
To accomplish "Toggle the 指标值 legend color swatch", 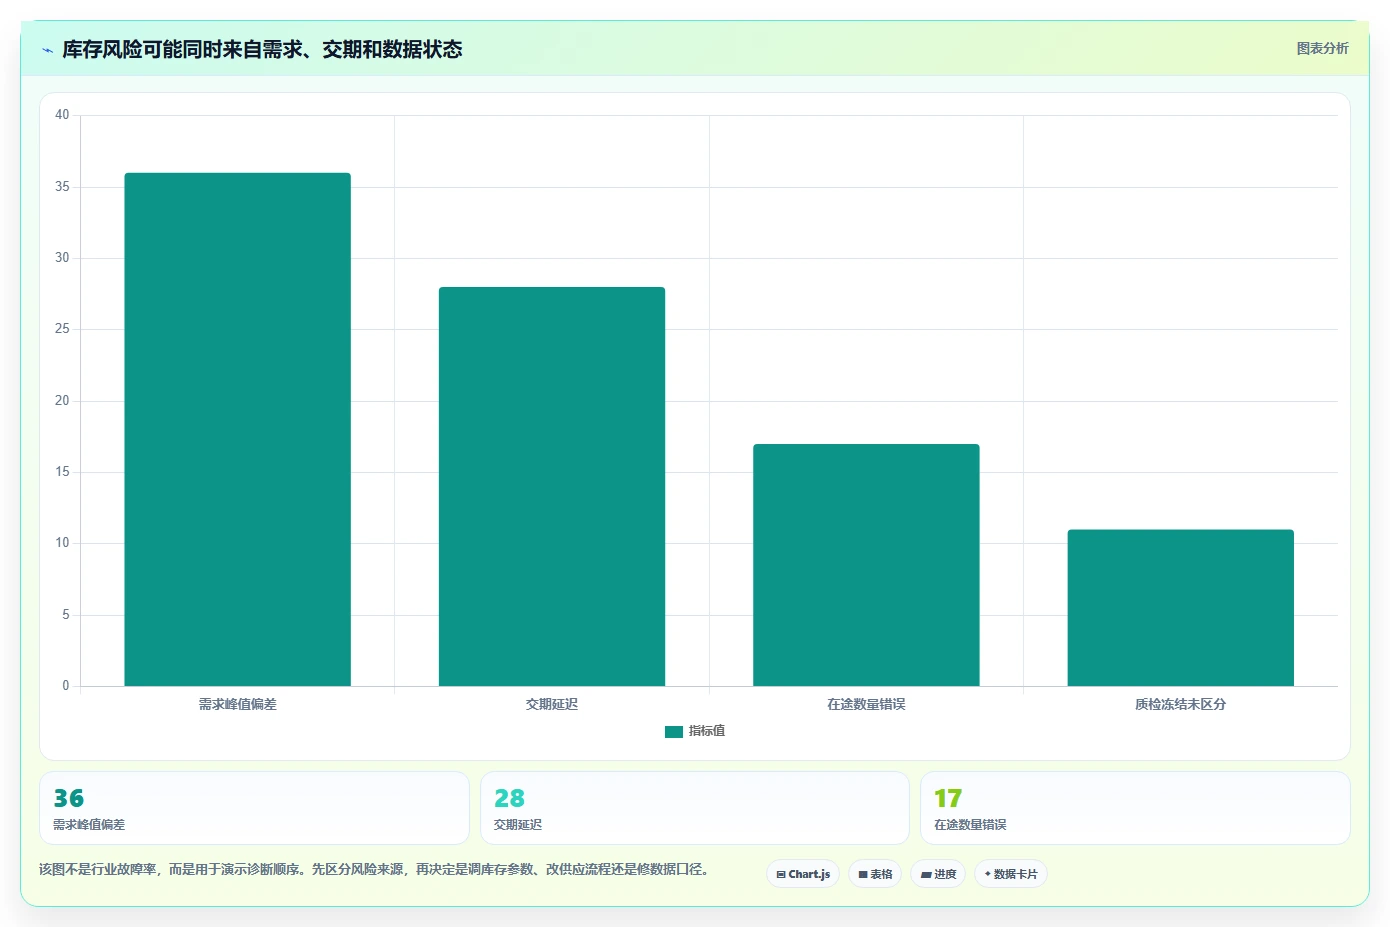I will (x=673, y=732).
